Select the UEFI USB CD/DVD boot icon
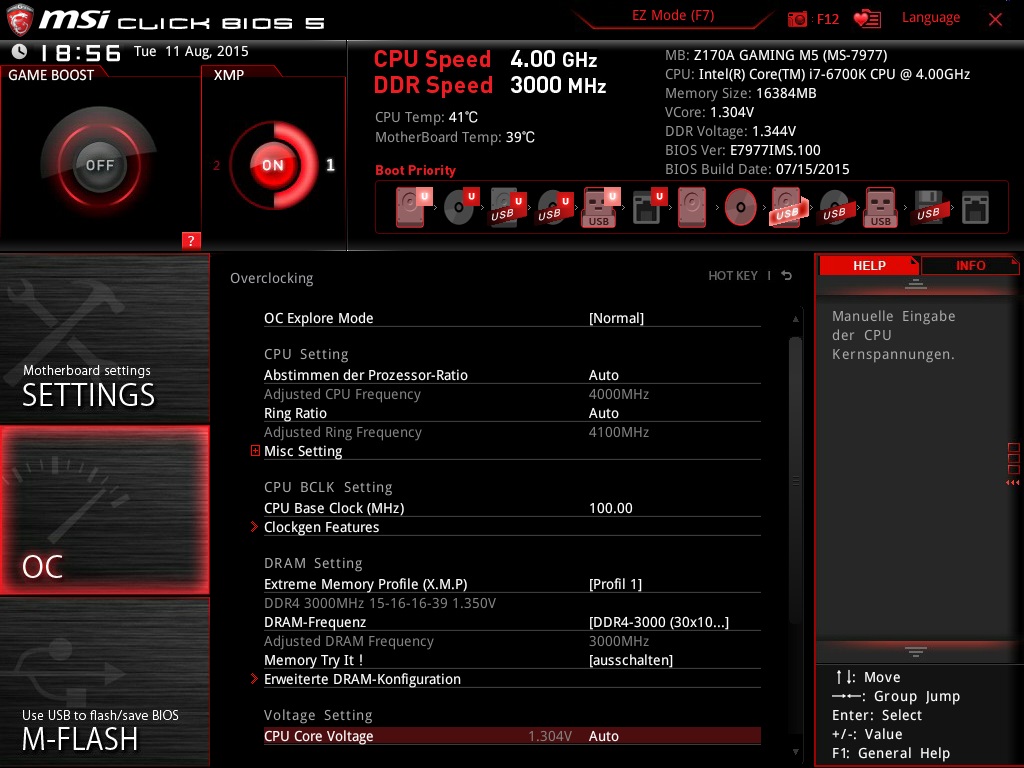The height and width of the screenshot is (768, 1024). 554,208
